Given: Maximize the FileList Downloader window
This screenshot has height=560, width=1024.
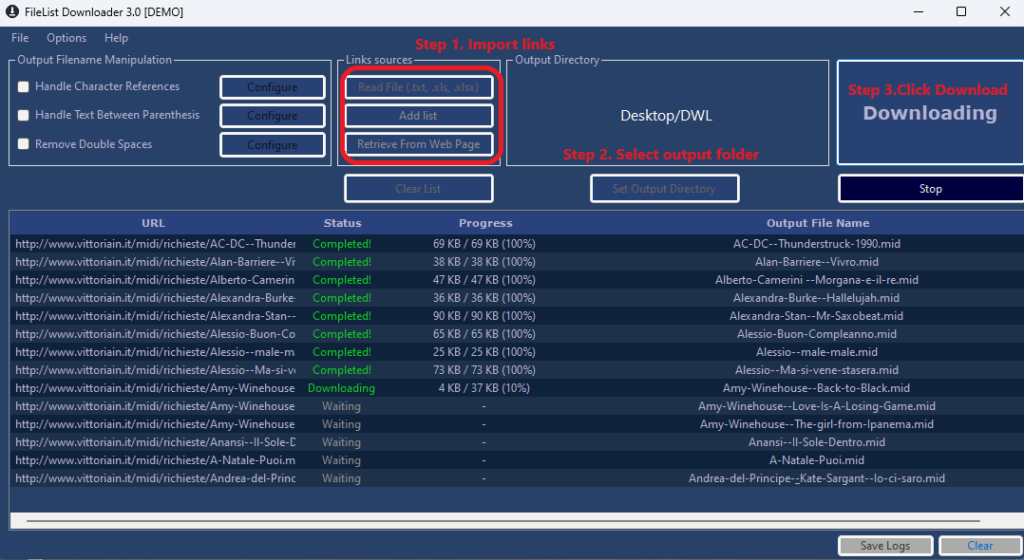Looking at the screenshot, I should [961, 12].
